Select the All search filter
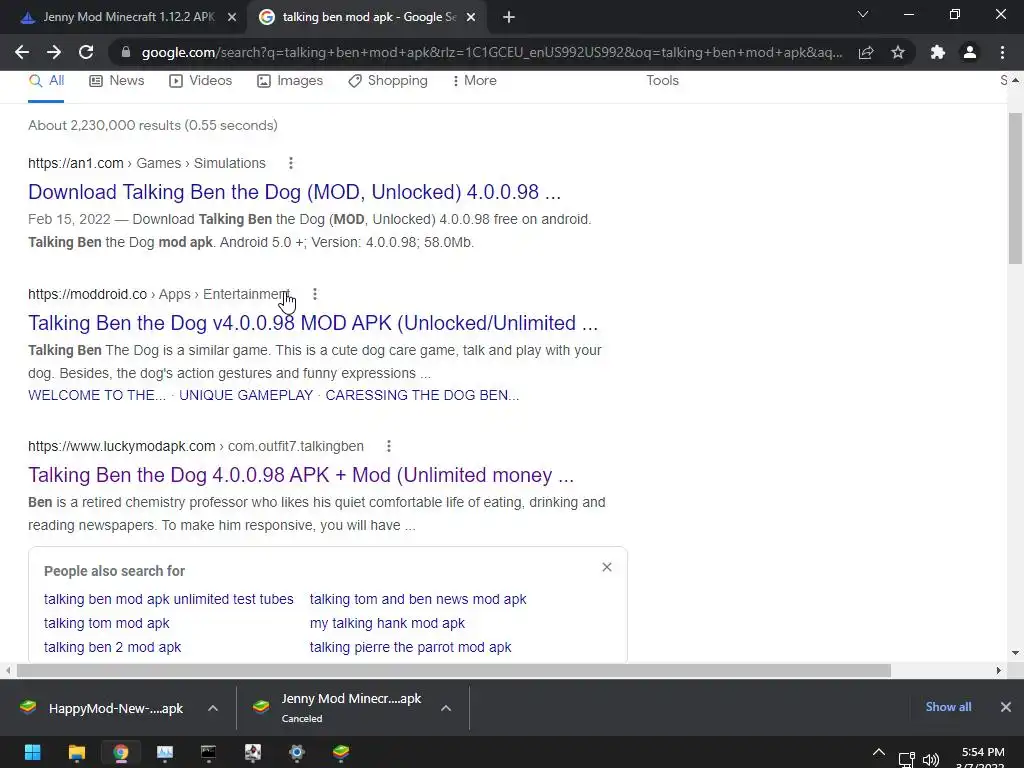The height and width of the screenshot is (768, 1024). point(46,81)
